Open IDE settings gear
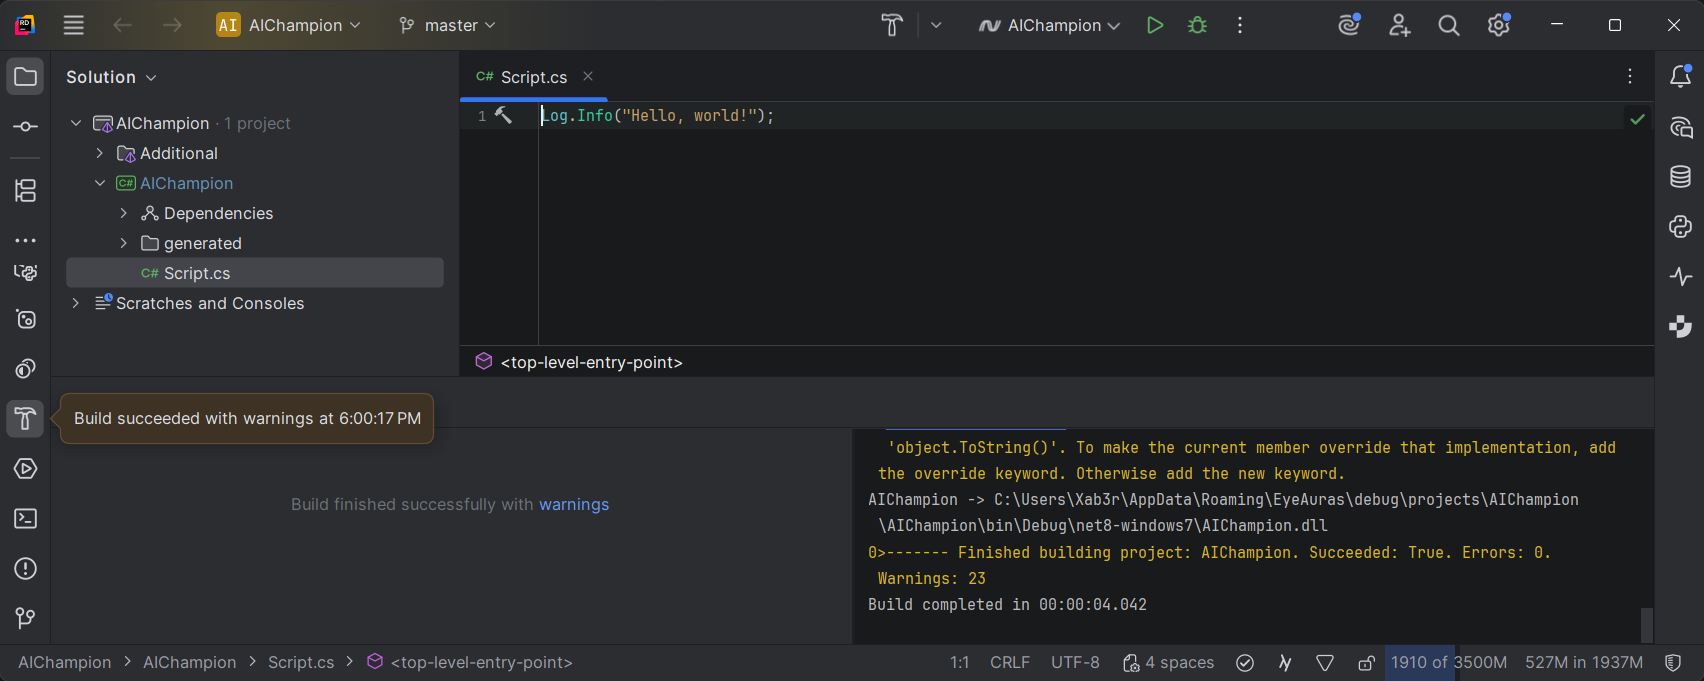Image resolution: width=1704 pixels, height=681 pixels. 1498,25
